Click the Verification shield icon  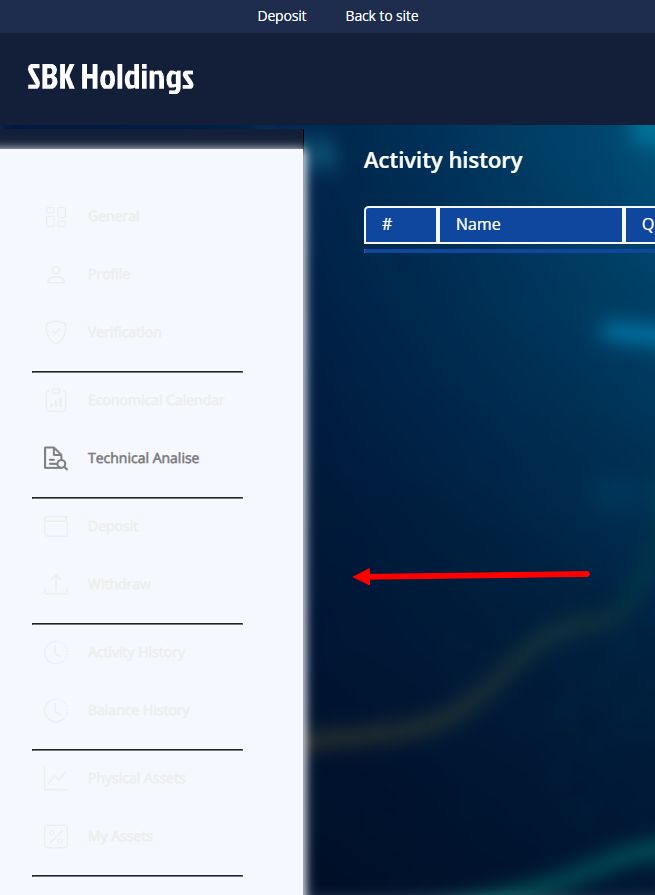pyautogui.click(x=56, y=332)
